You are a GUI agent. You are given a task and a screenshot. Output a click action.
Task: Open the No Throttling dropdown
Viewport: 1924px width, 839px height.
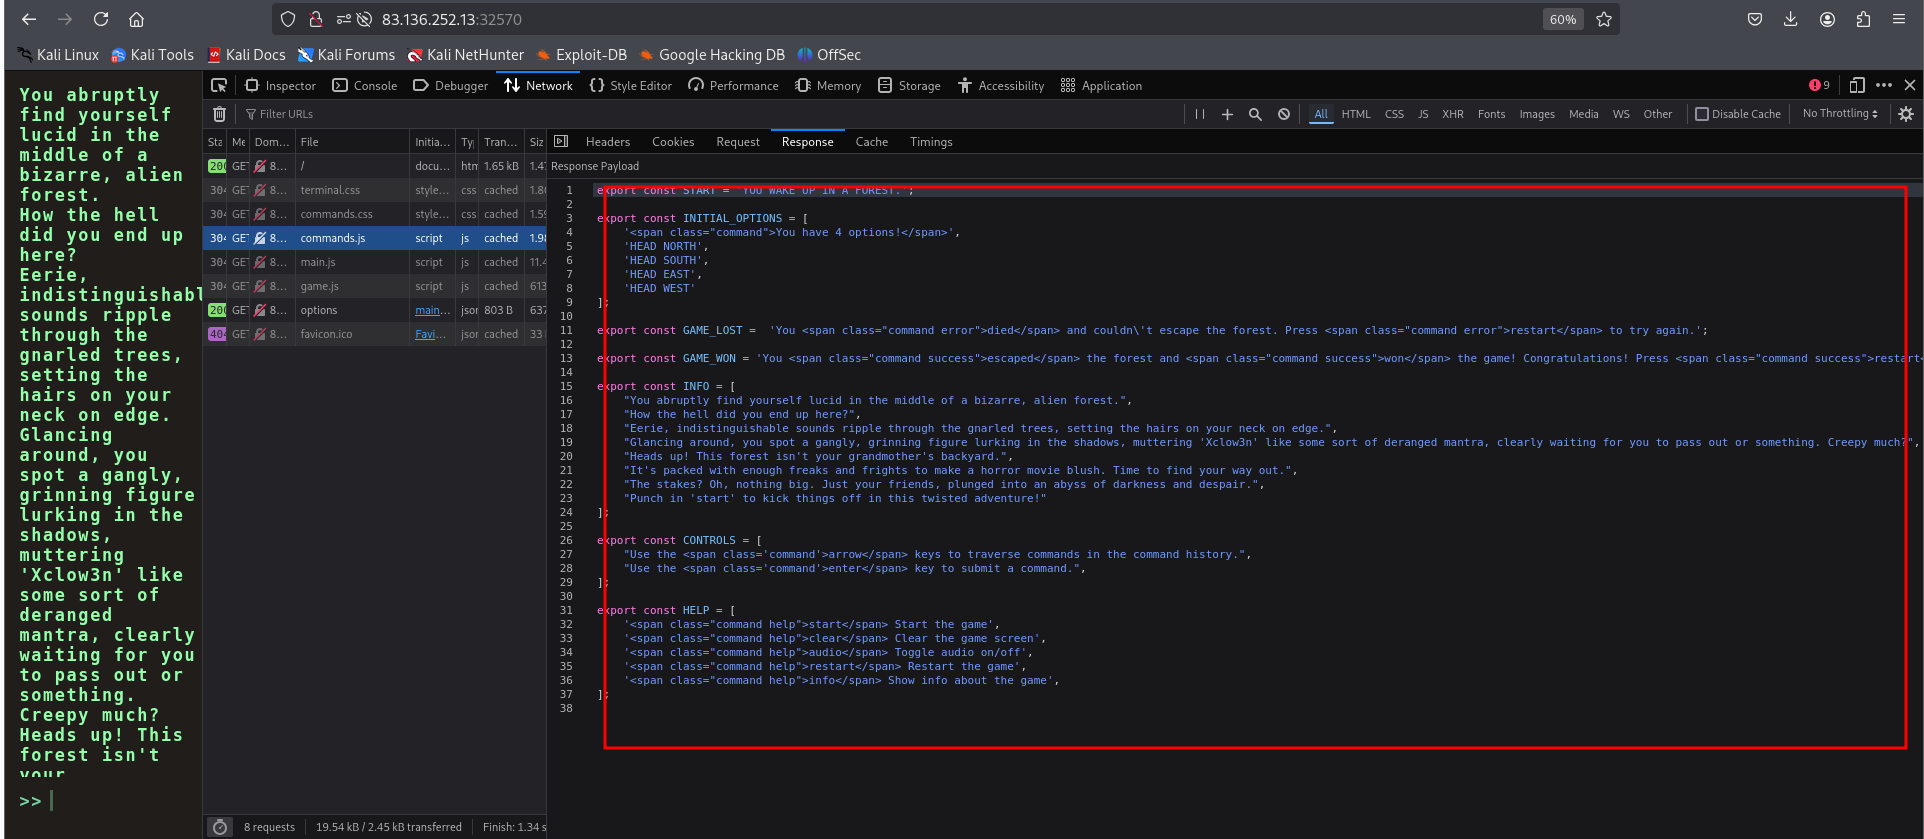[1840, 114]
